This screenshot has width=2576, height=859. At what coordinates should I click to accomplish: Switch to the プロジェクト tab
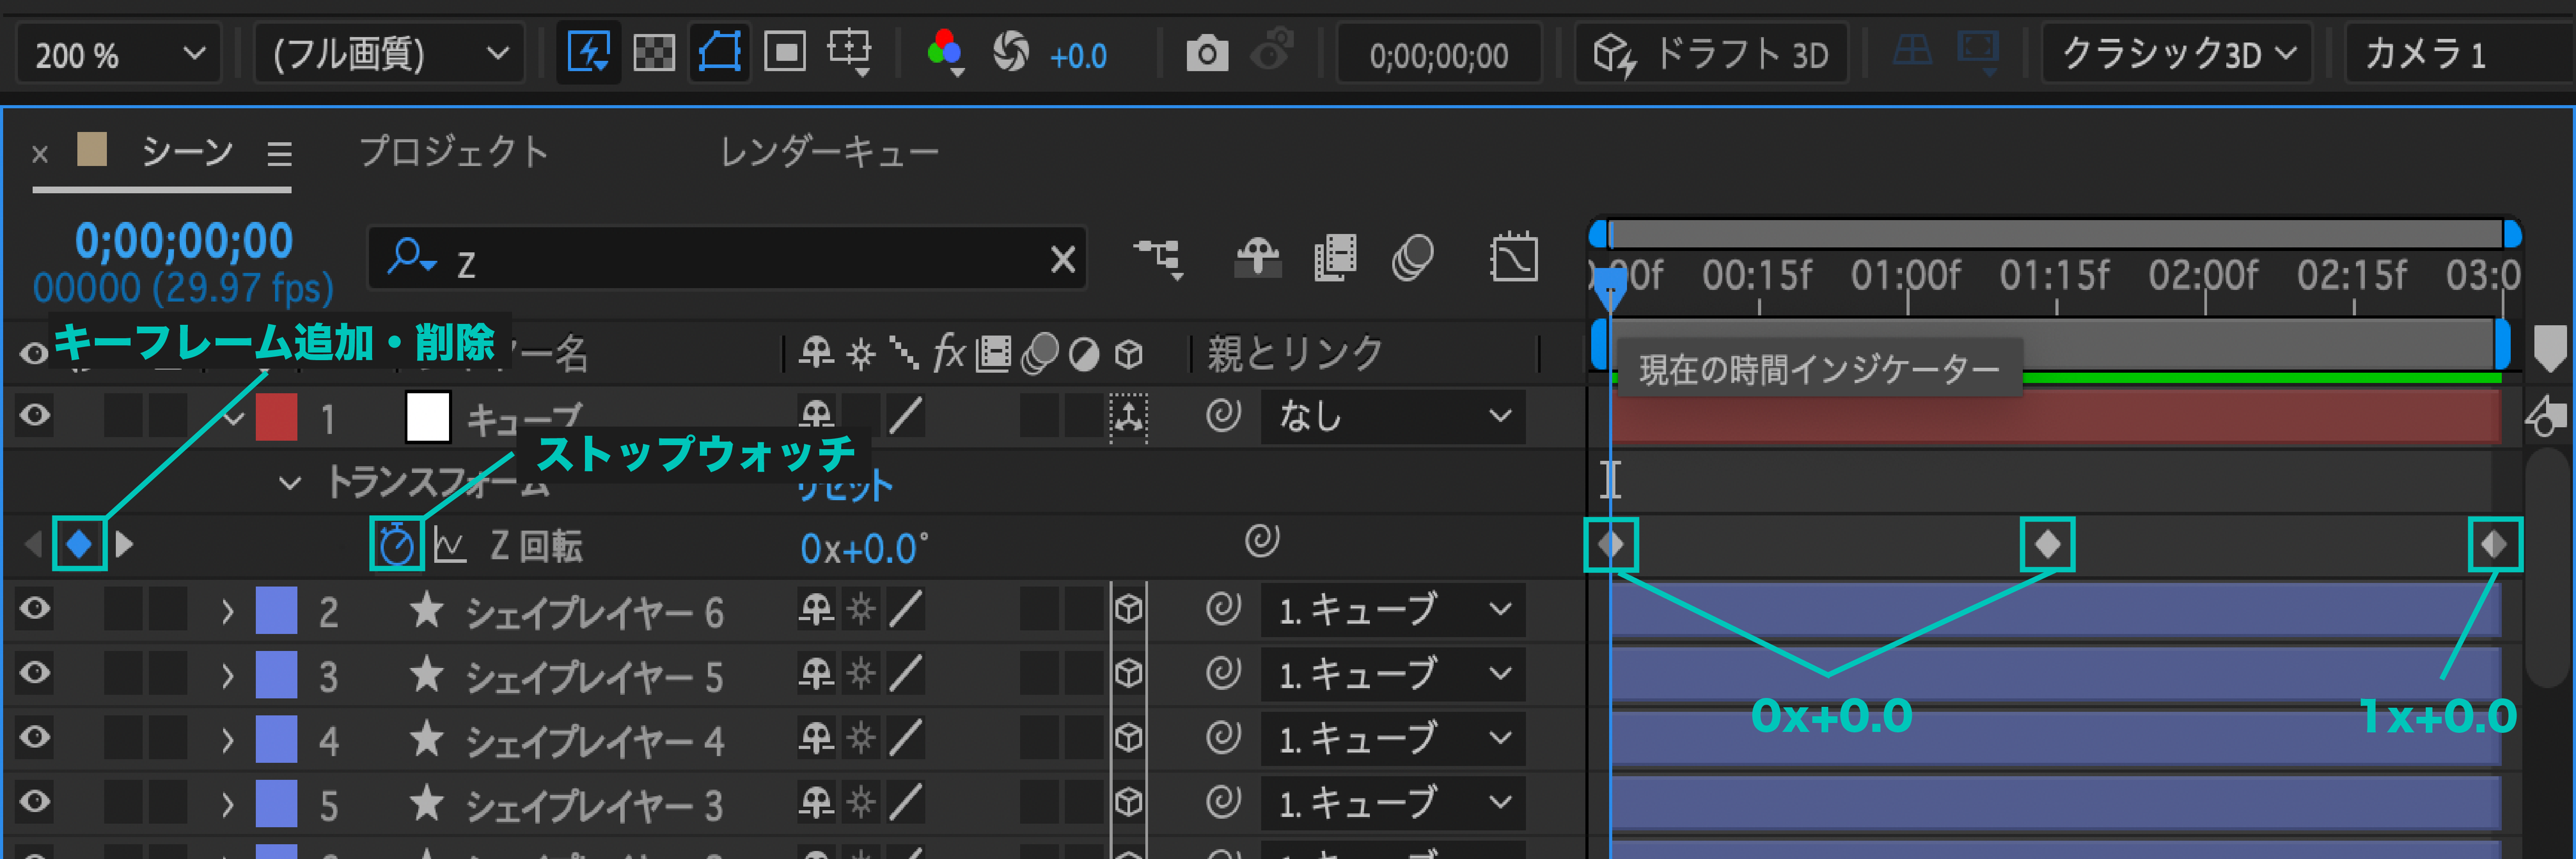(453, 152)
